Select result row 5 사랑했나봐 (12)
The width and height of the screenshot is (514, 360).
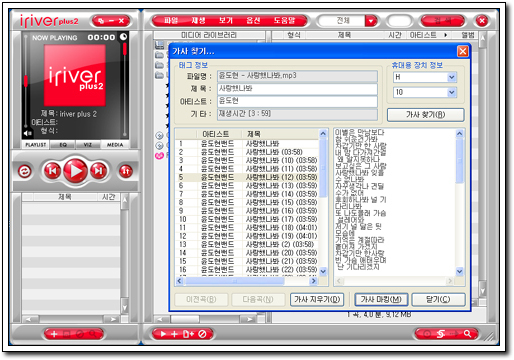[x=247, y=177]
